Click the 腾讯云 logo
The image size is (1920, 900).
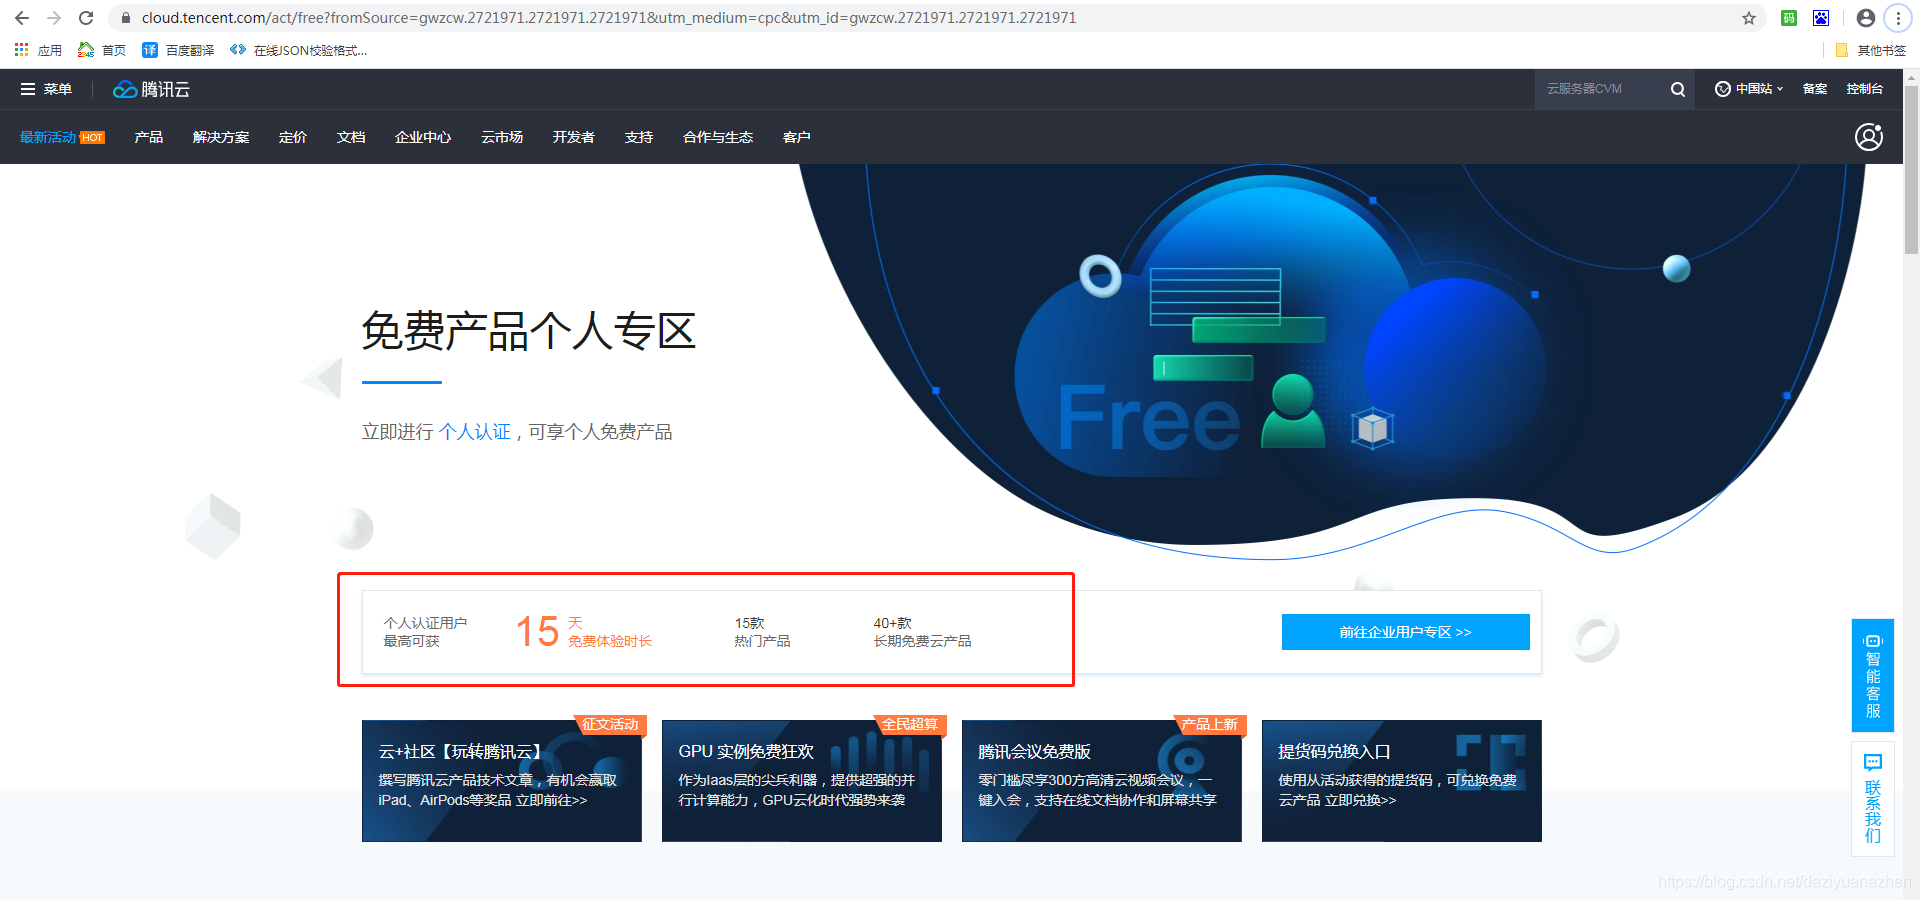pos(151,89)
